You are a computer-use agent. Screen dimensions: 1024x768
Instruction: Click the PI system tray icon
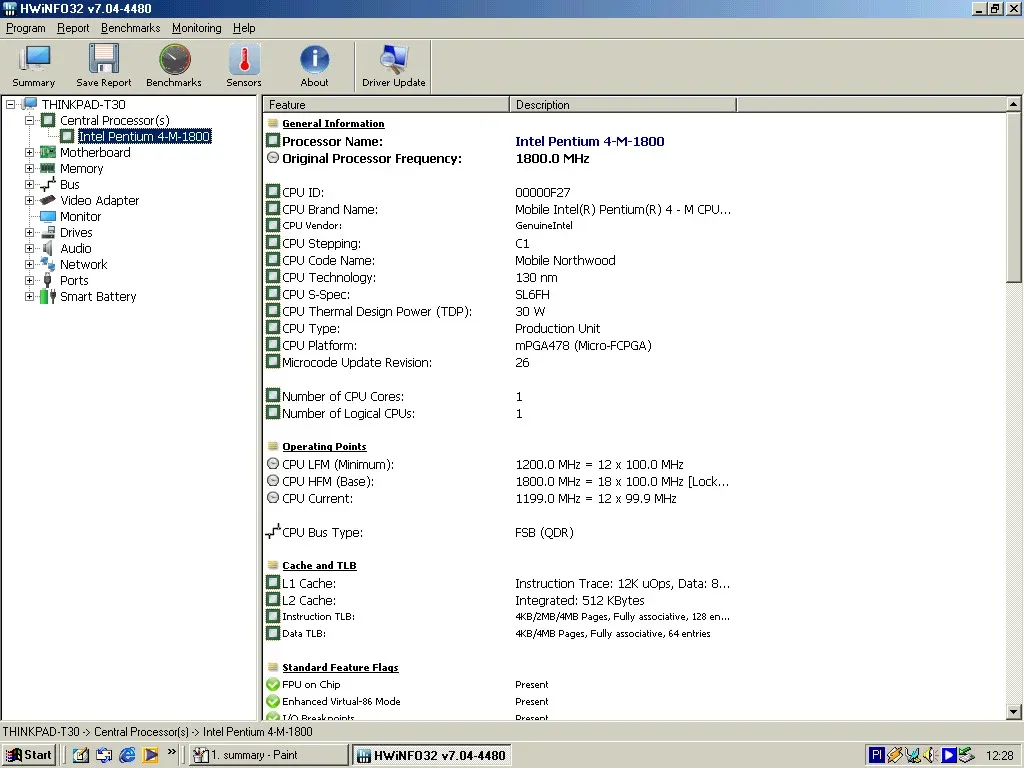pos(876,755)
